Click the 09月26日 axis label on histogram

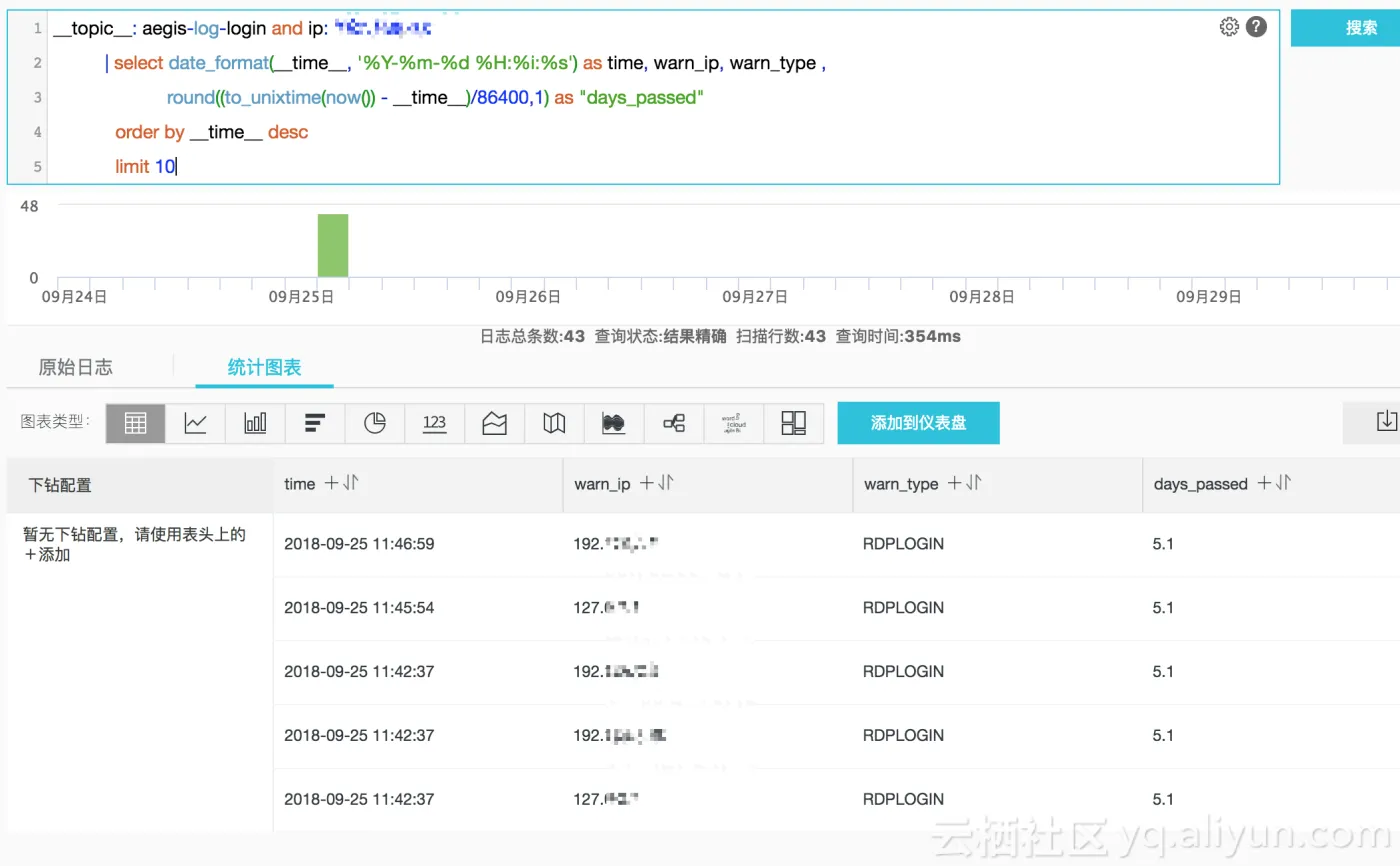point(527,297)
